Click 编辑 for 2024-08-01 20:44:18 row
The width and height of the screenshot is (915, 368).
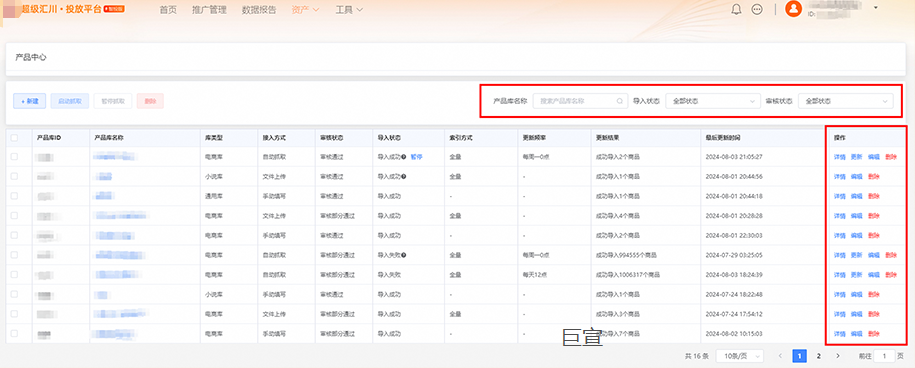pos(857,196)
